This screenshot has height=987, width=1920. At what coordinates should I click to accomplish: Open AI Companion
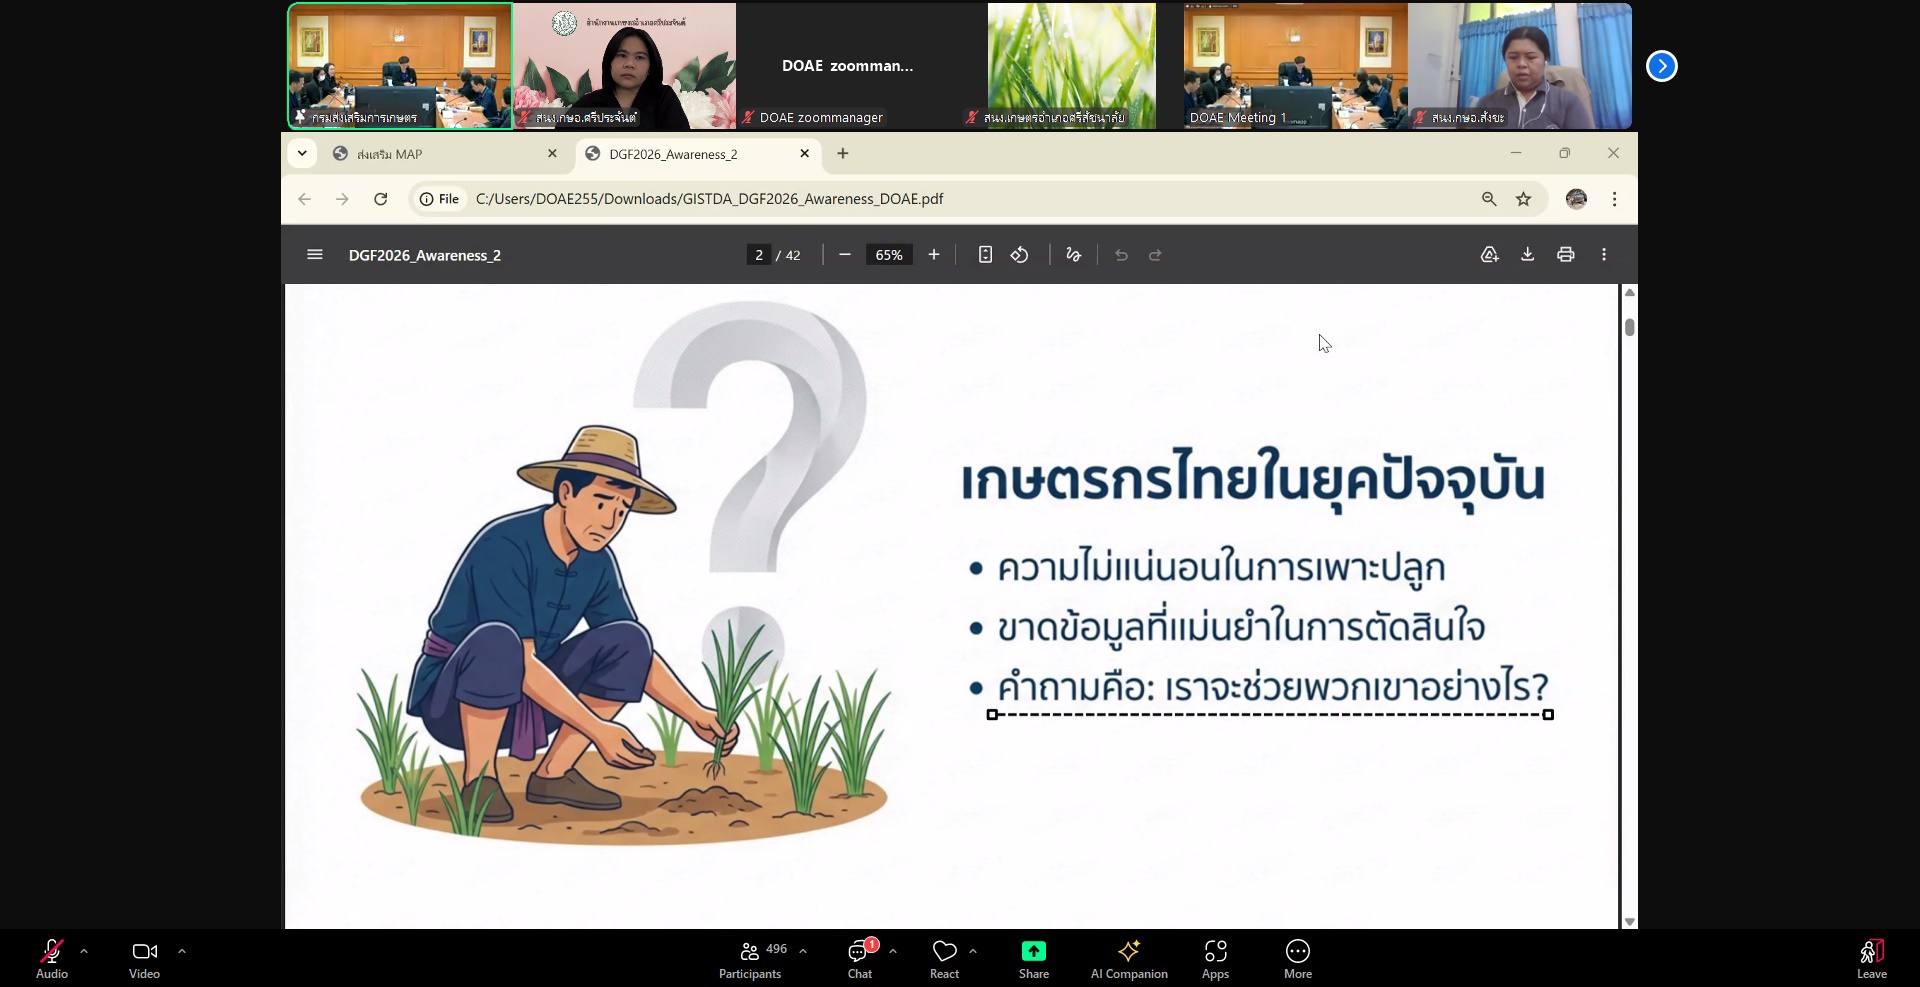(x=1129, y=958)
